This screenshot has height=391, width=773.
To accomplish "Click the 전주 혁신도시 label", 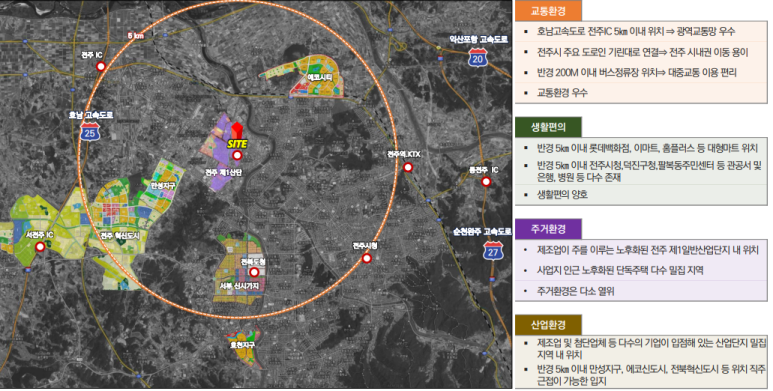I will 120,236.
